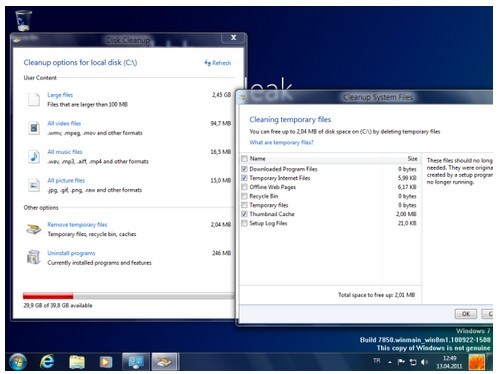Click the All video files icon
The height and width of the screenshot is (374, 502).
coord(34,128)
